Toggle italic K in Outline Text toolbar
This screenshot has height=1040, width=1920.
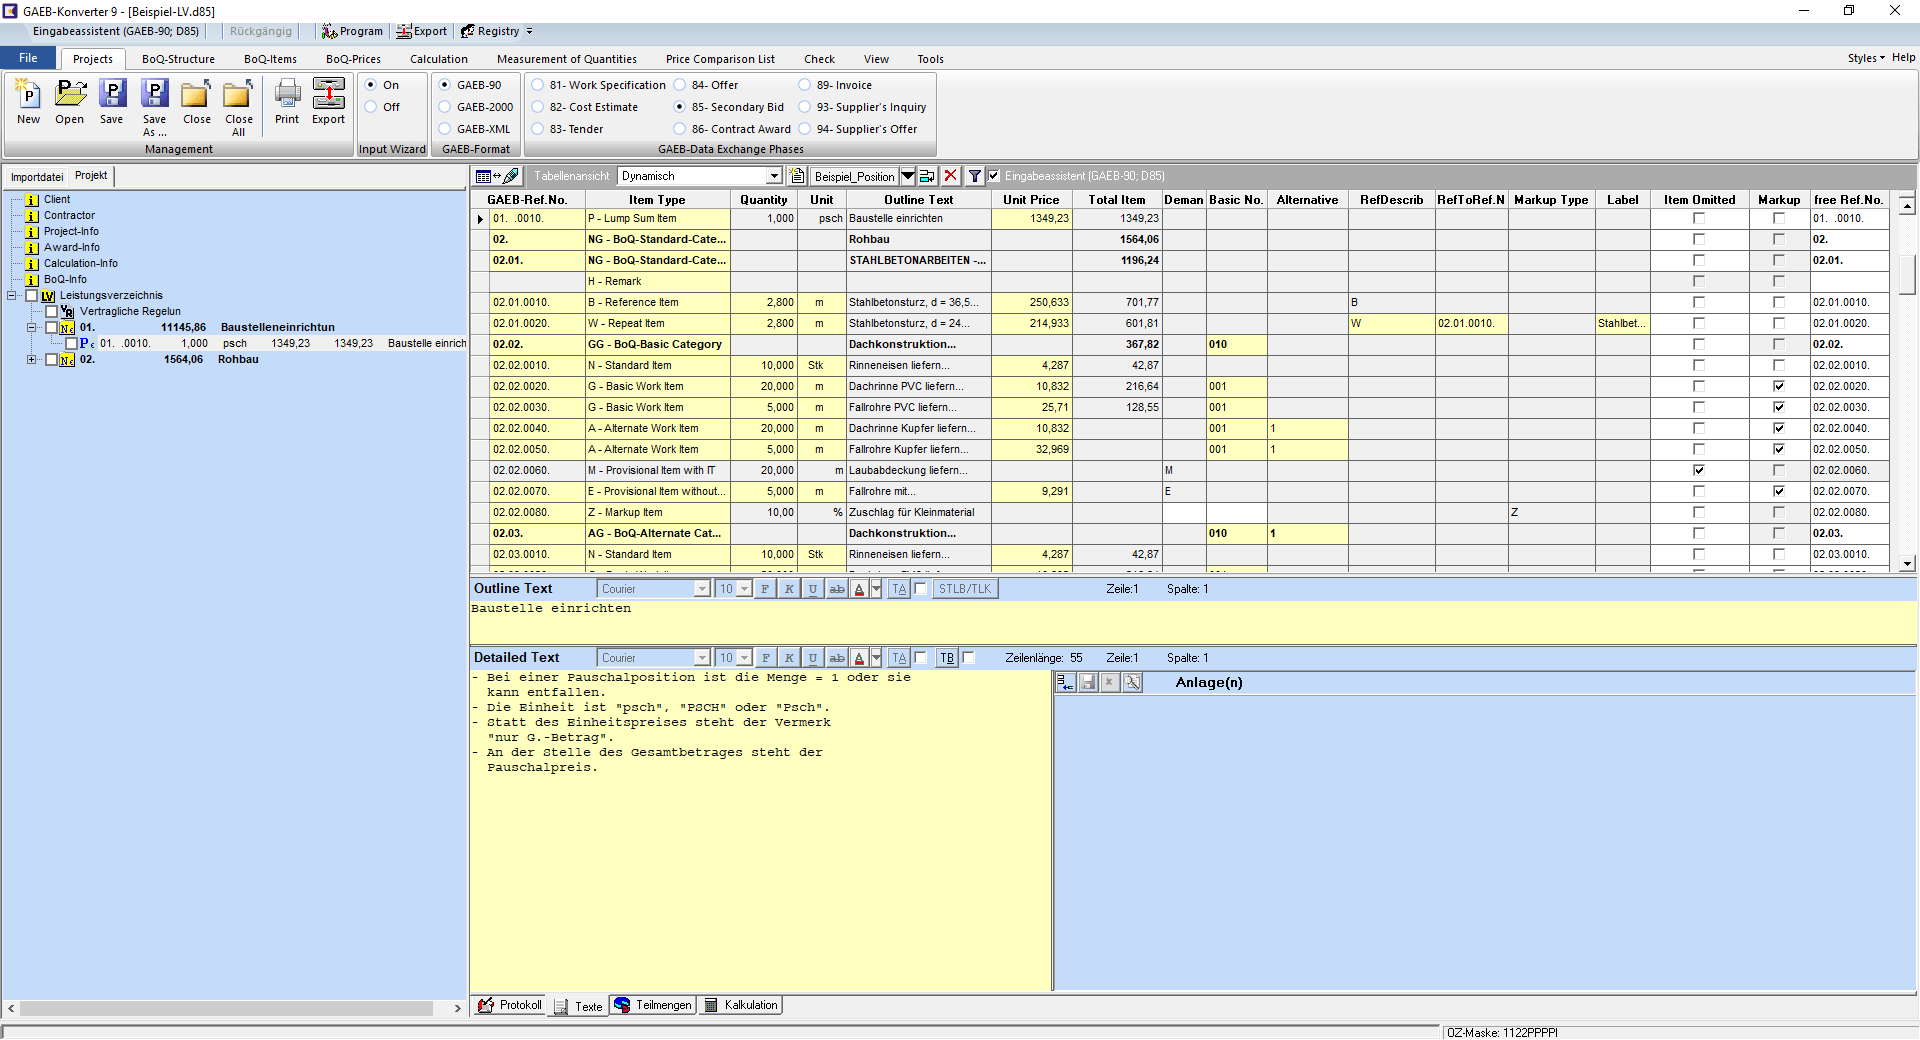789,589
